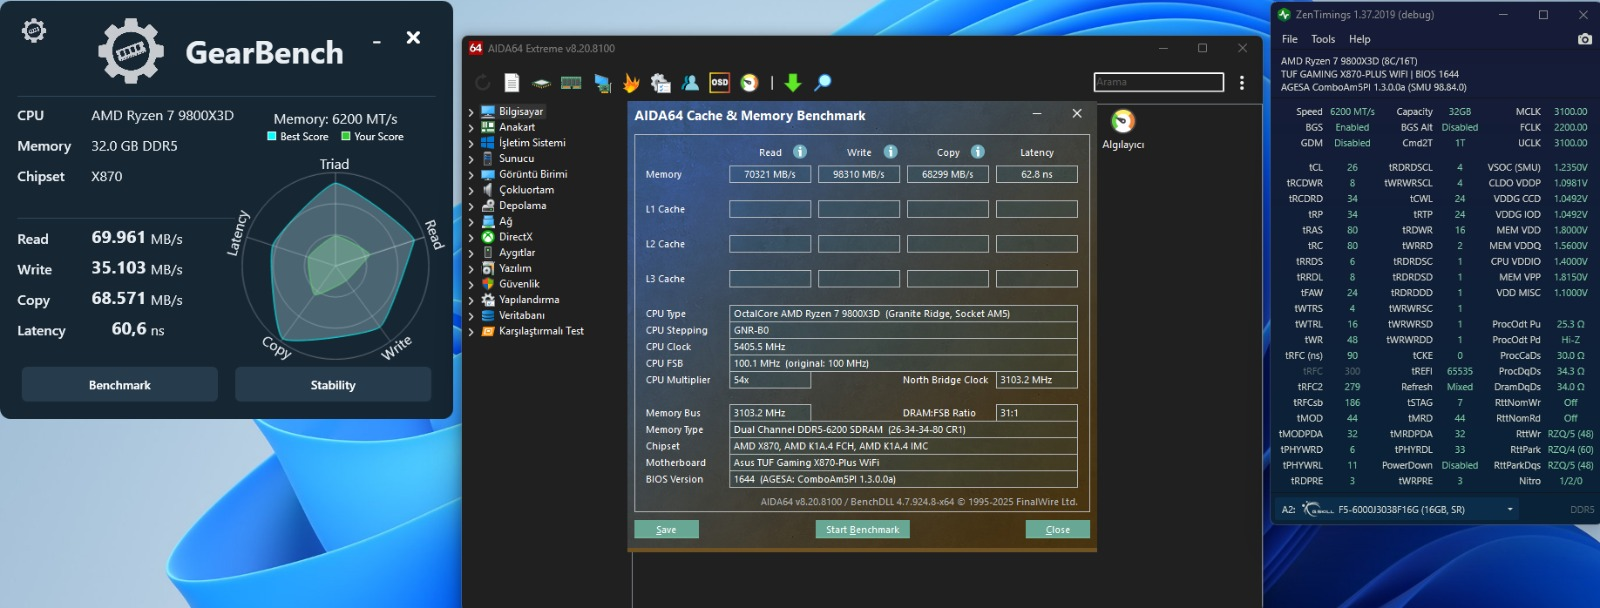Select Güvenlik in the AIDA64 tree
Screen dimensions: 1600x608
(519, 284)
